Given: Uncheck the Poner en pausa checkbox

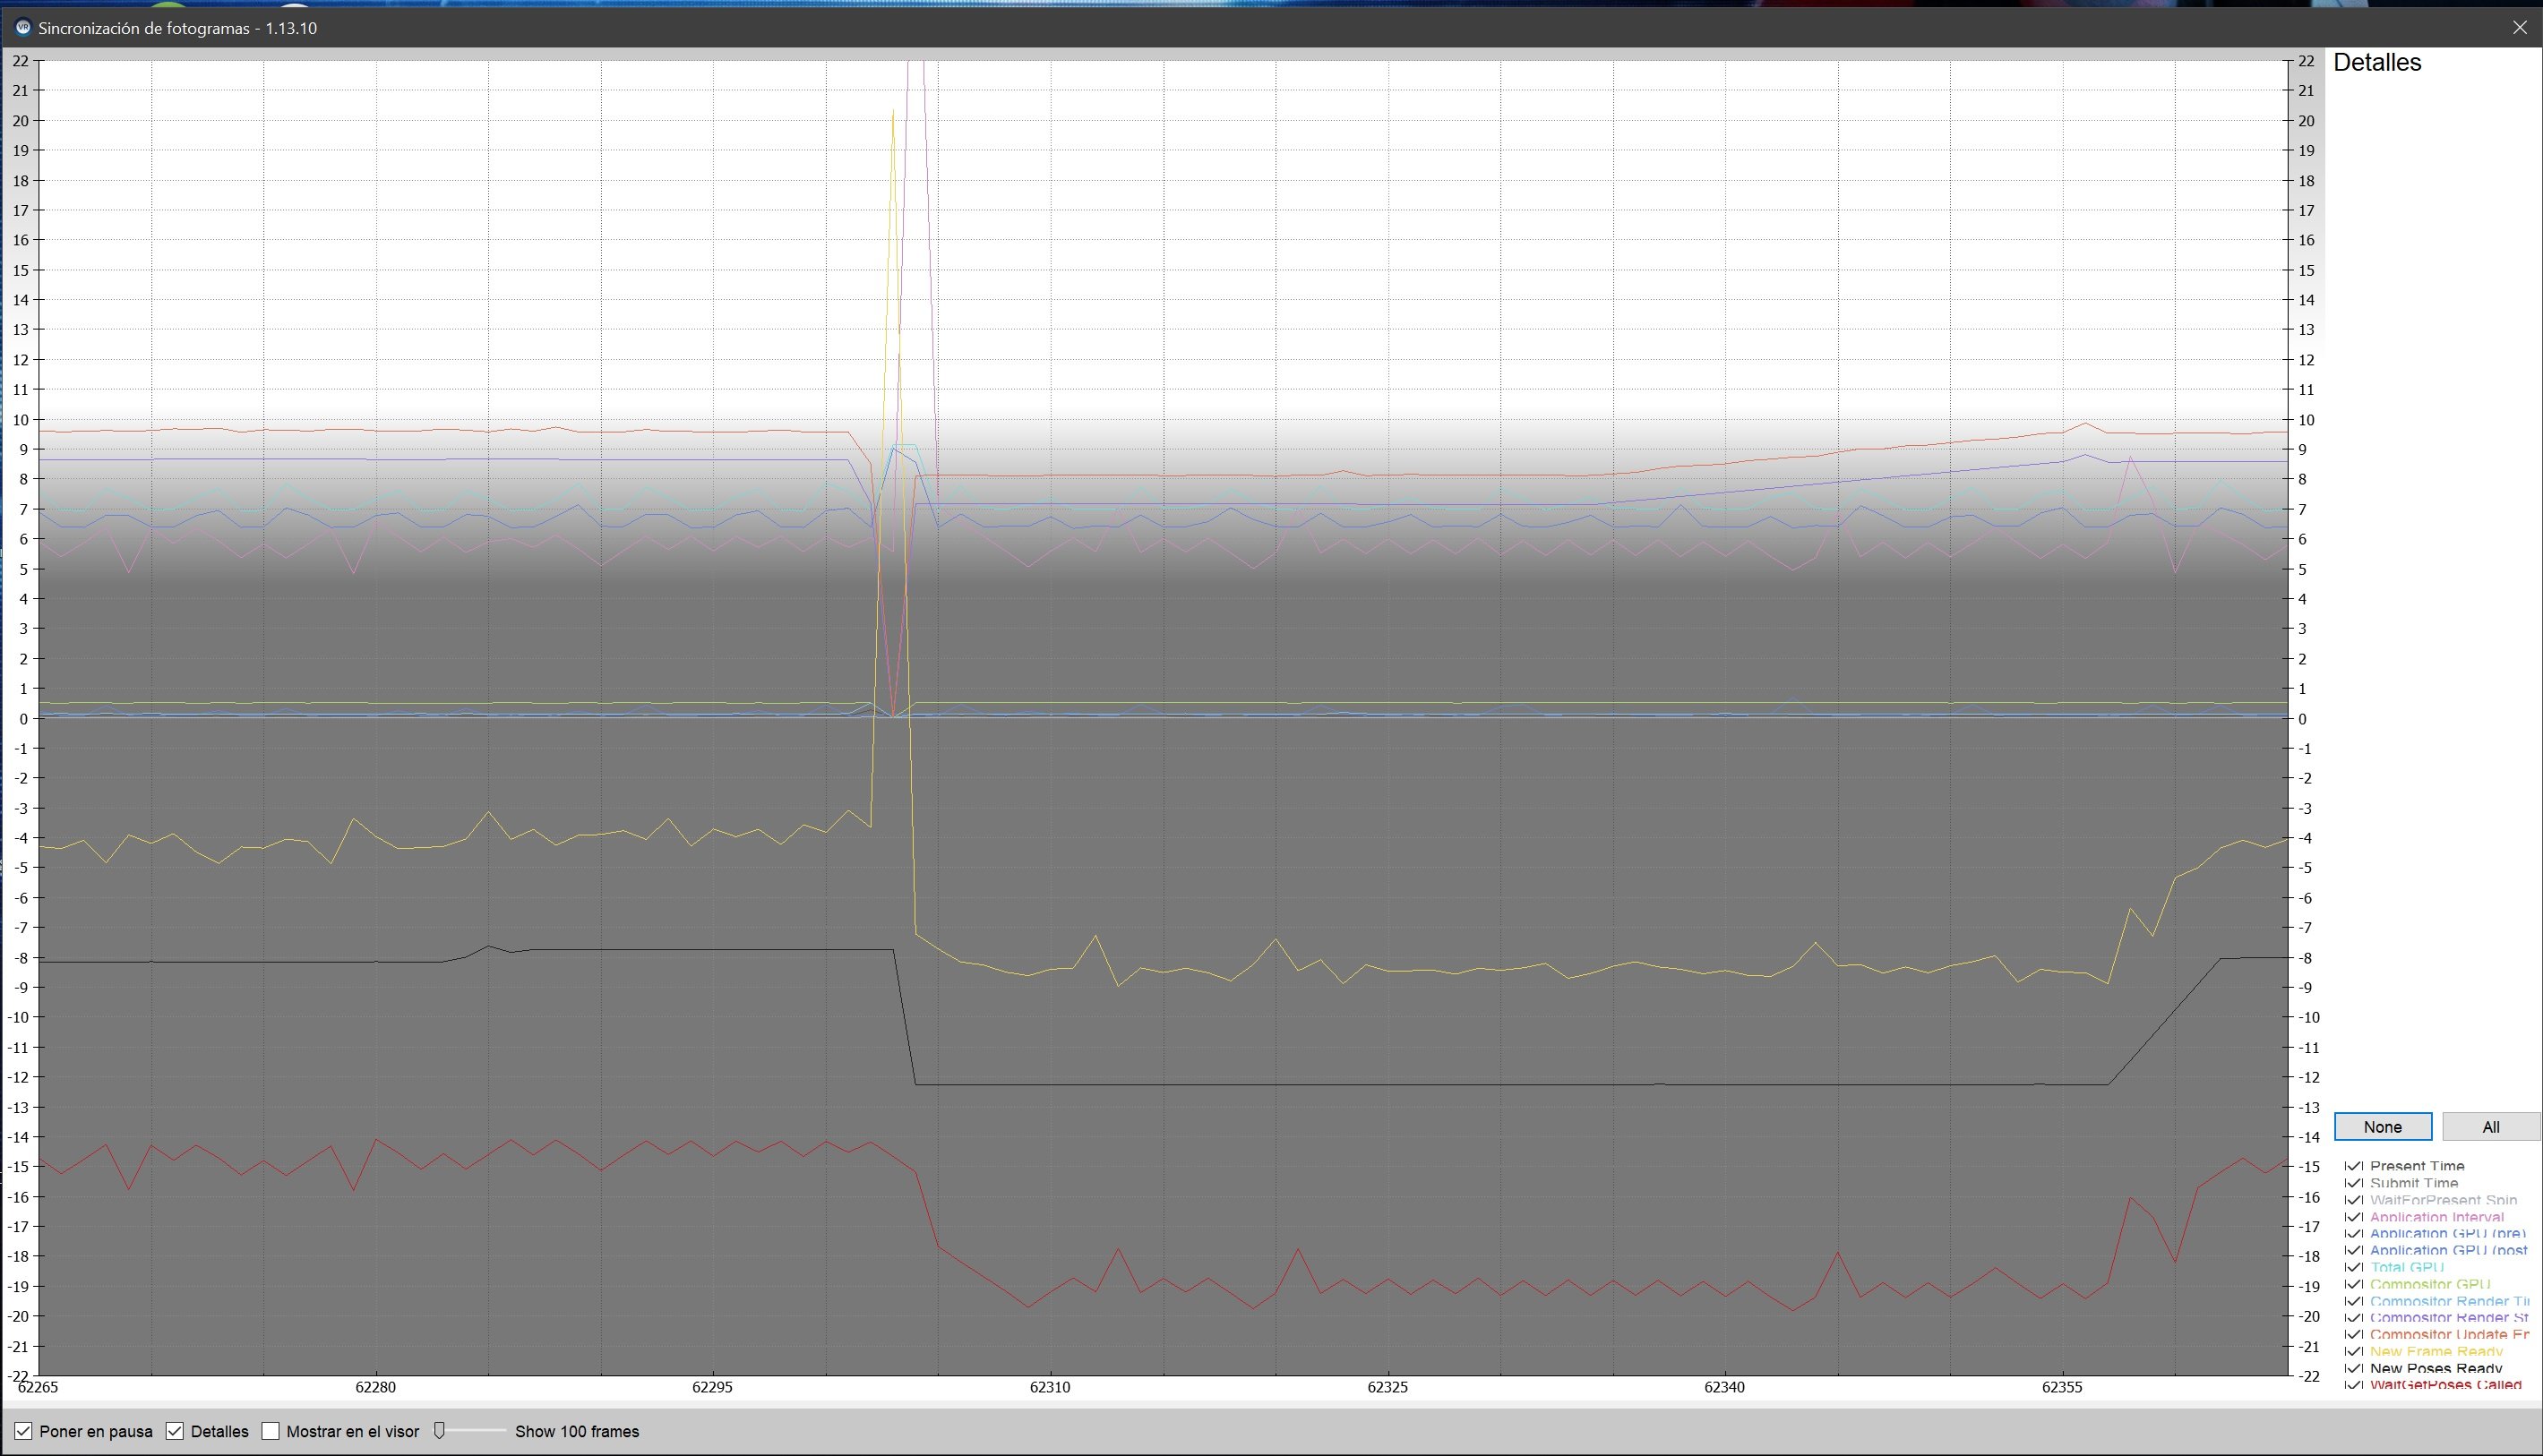Looking at the screenshot, I should (23, 1431).
